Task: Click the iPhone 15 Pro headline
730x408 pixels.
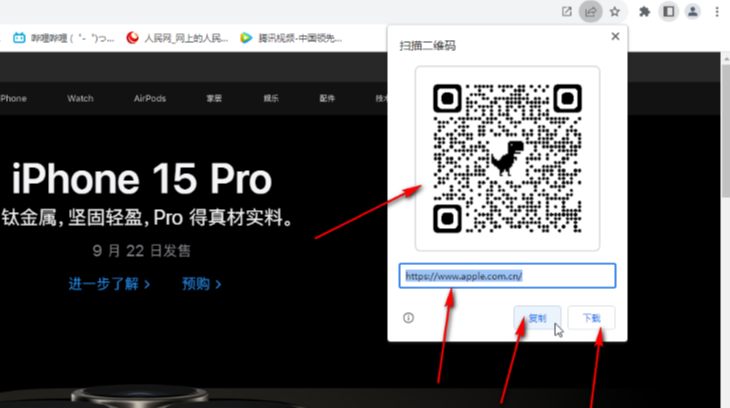Action: coord(142,179)
